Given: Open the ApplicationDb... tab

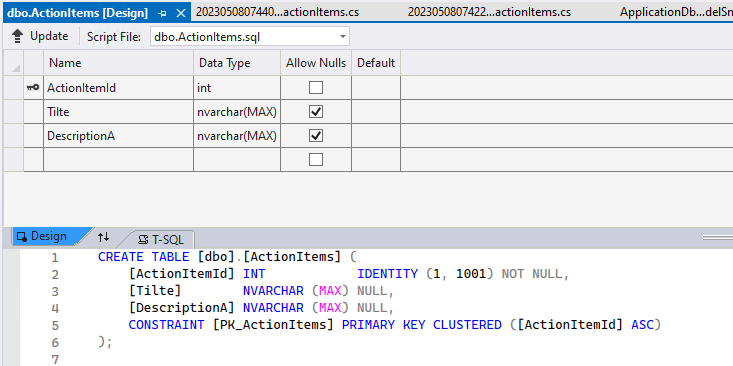Looking at the screenshot, I should 676,12.
